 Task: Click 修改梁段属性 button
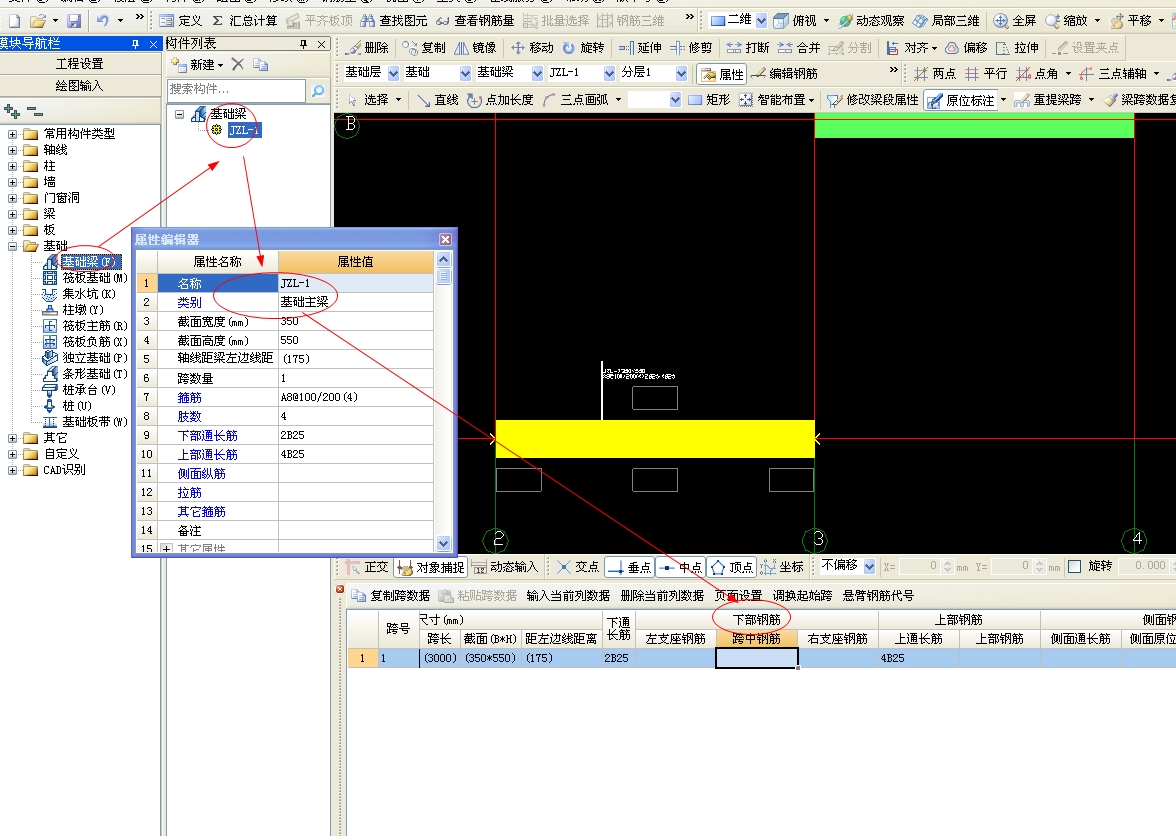tap(872, 100)
